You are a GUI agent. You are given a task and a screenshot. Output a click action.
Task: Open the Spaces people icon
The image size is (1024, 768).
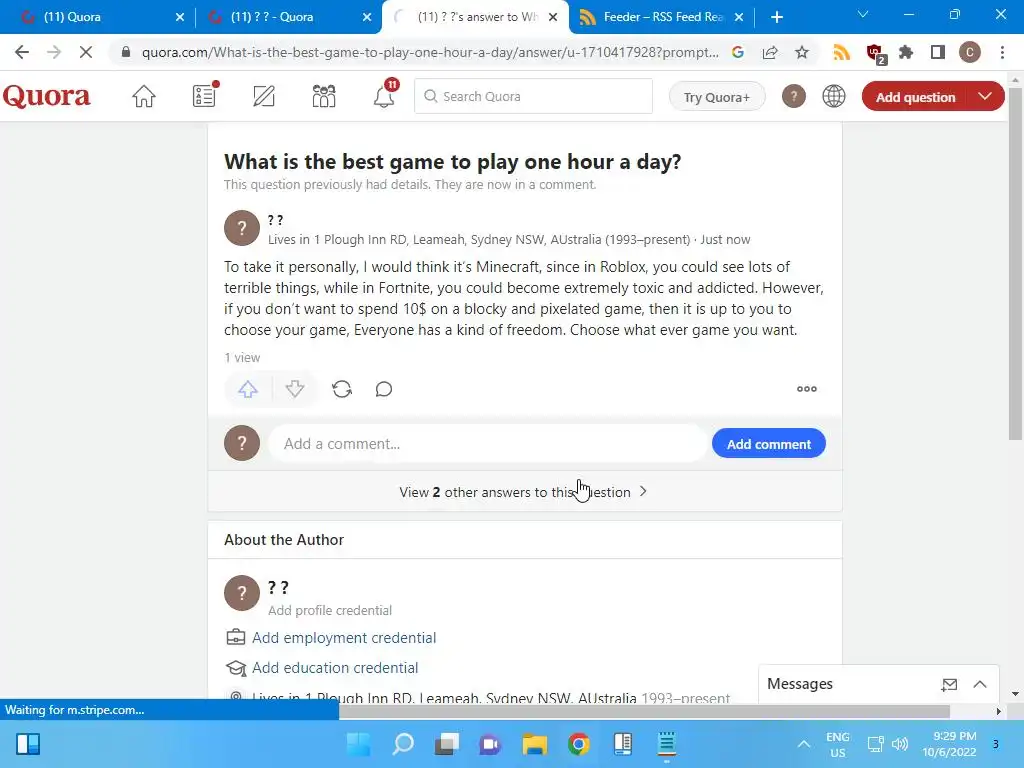324,97
